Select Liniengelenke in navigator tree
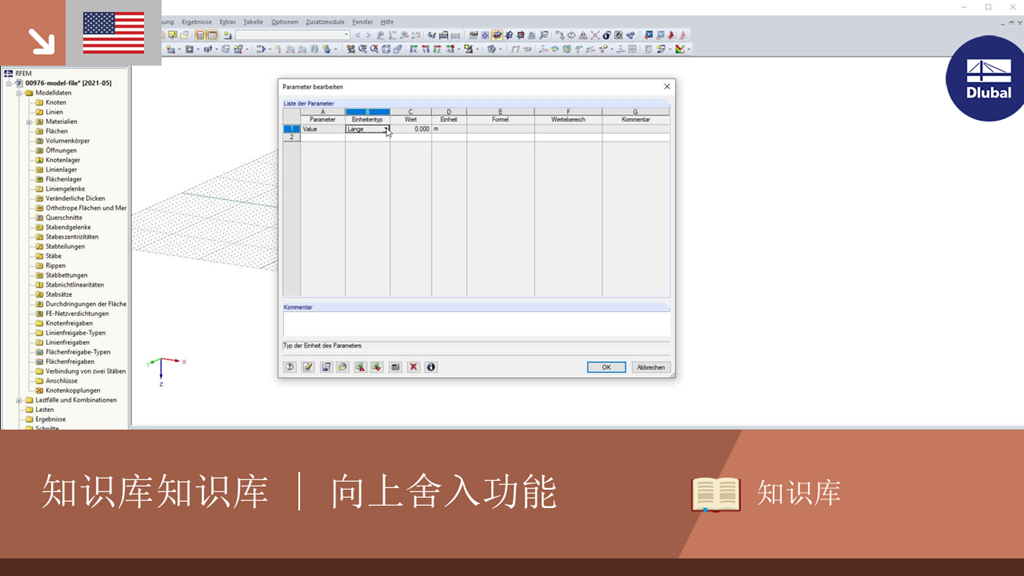 (x=65, y=189)
